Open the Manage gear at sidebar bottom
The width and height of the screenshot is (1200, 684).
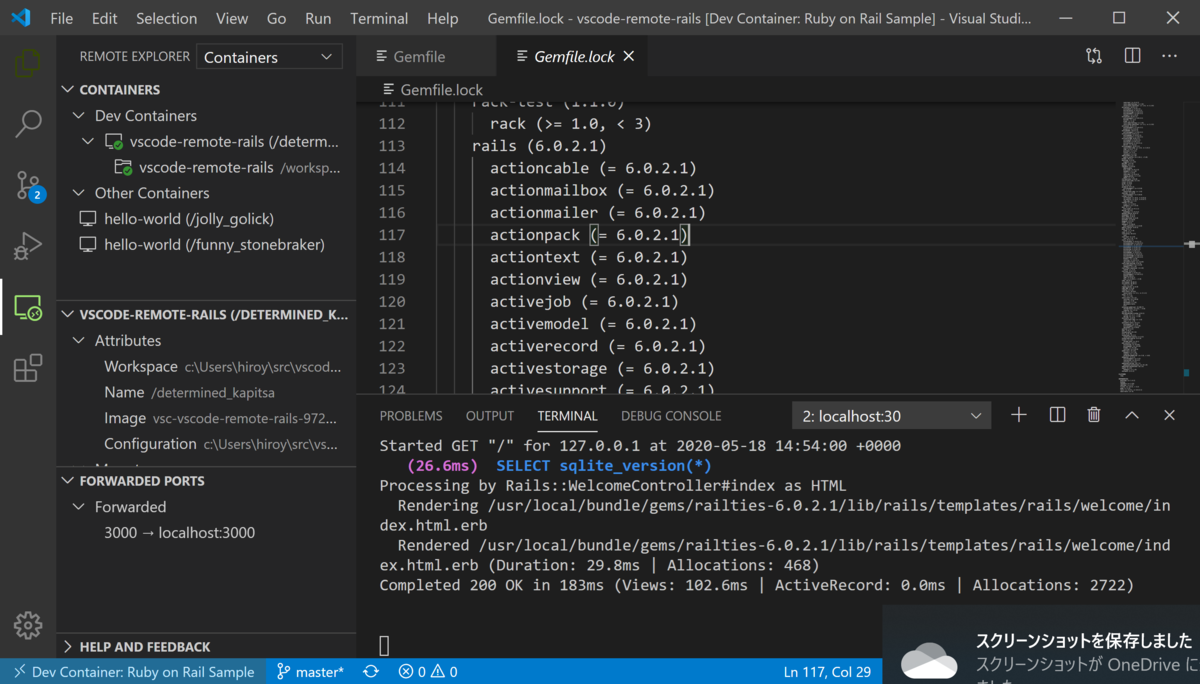[28, 626]
